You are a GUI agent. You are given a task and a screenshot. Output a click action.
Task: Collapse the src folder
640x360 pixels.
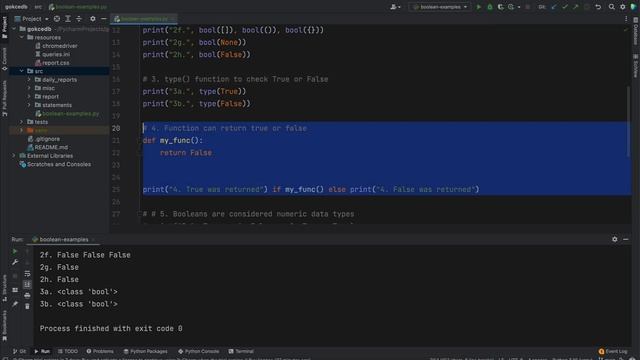coord(22,71)
